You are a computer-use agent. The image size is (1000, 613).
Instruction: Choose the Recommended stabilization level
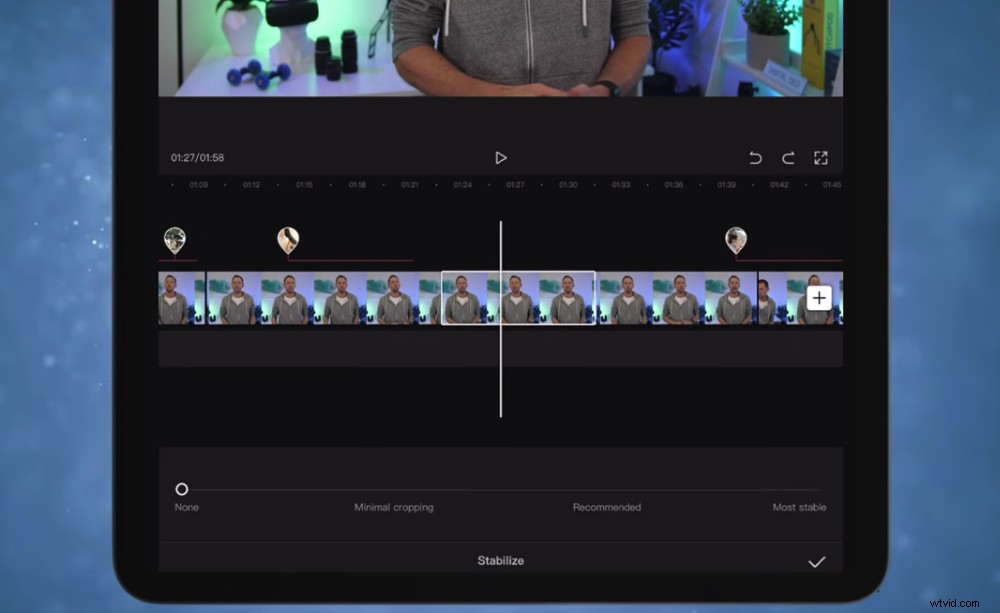607,507
